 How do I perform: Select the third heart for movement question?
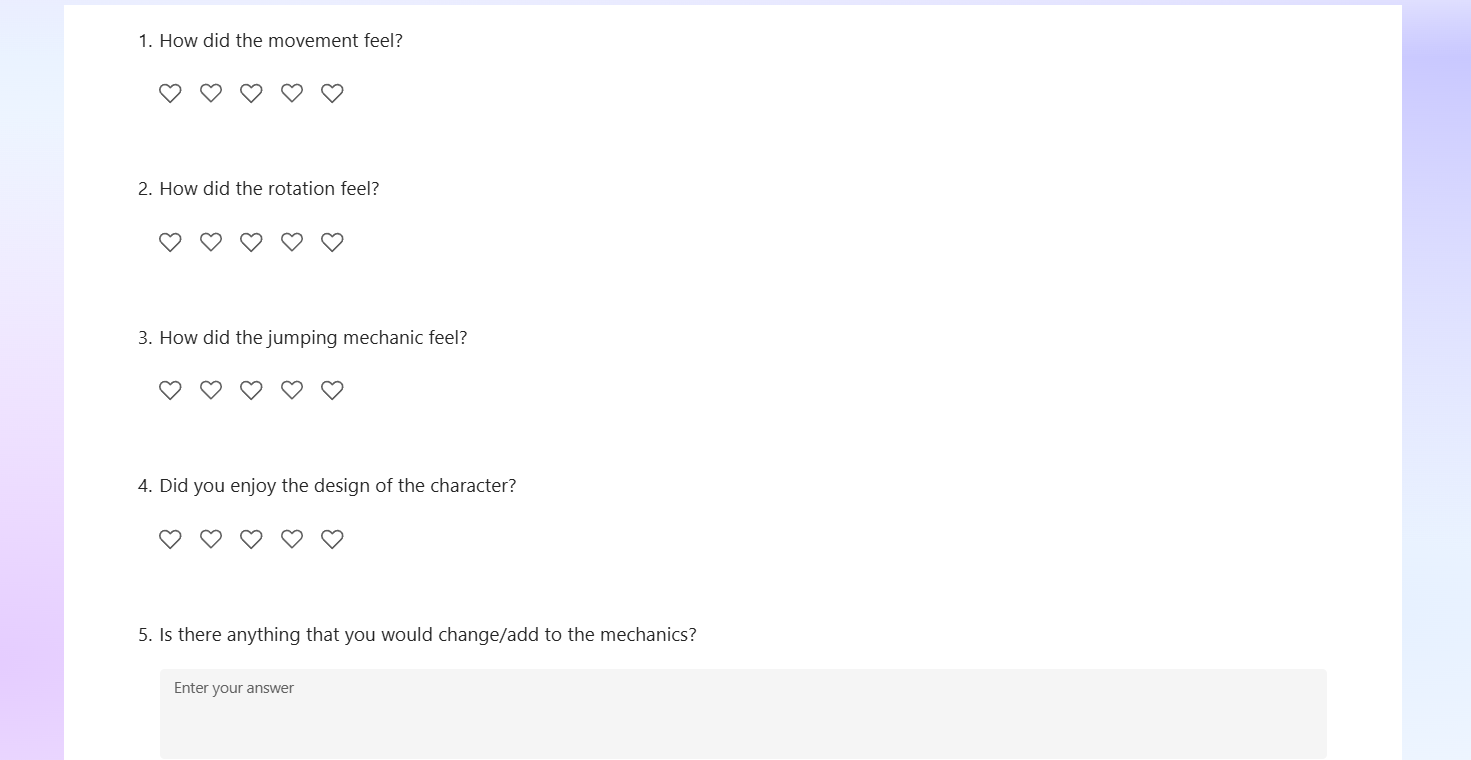(x=251, y=93)
